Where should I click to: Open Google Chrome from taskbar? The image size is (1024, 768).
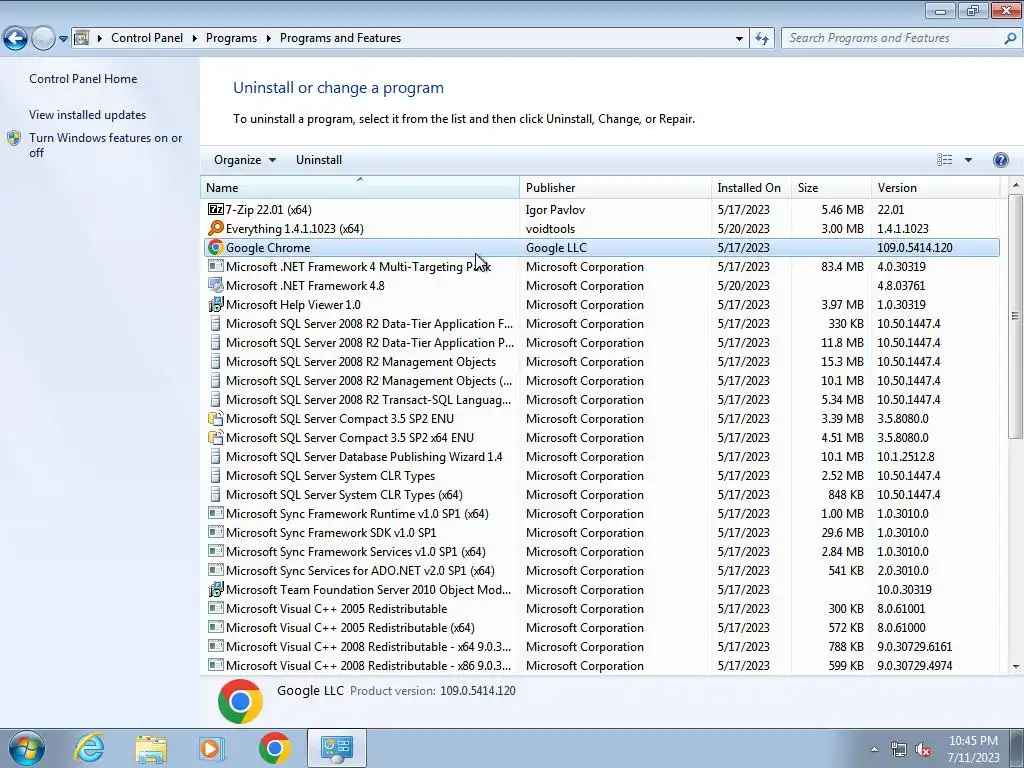[274, 748]
